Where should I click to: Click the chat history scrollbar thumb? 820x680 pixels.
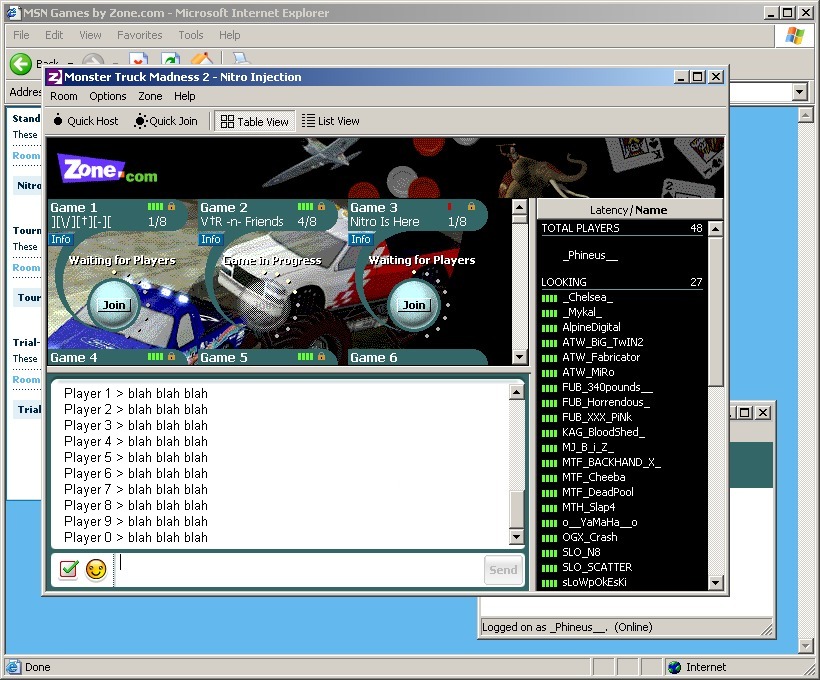[516, 510]
